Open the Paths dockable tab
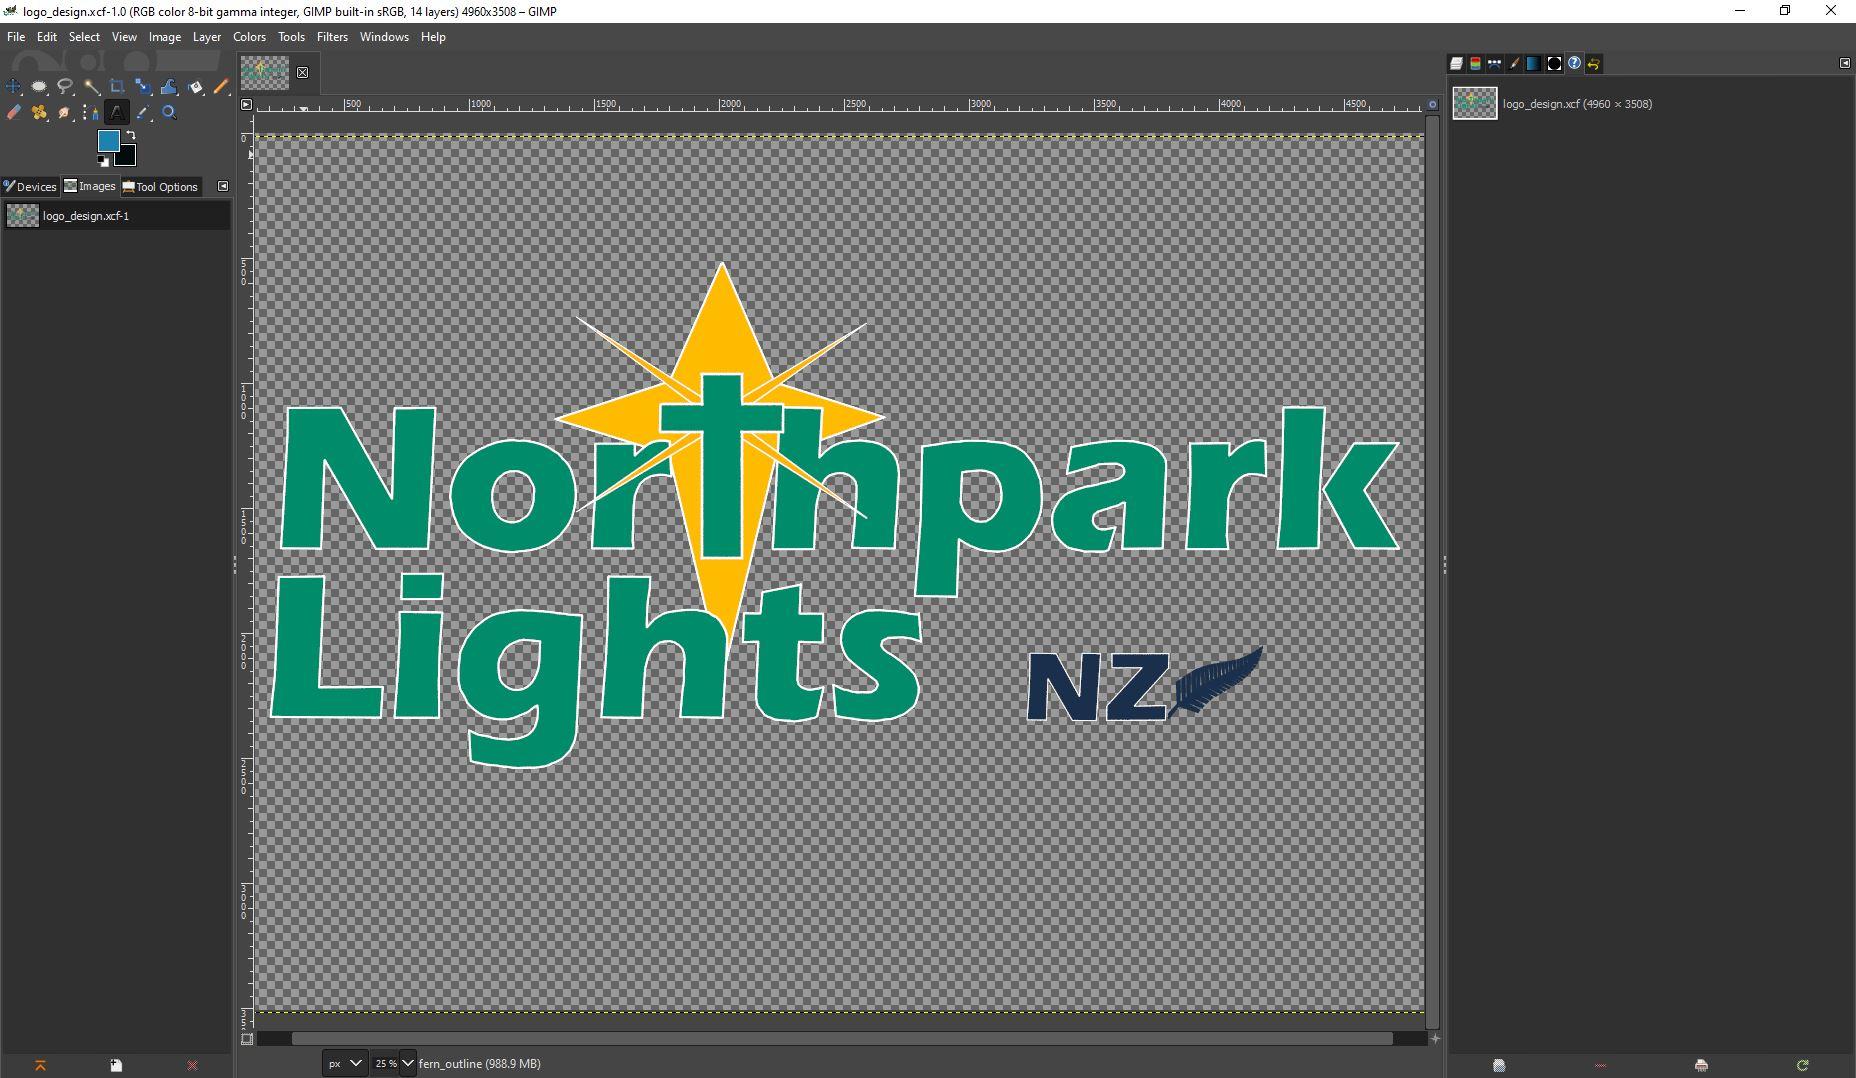 (1494, 63)
